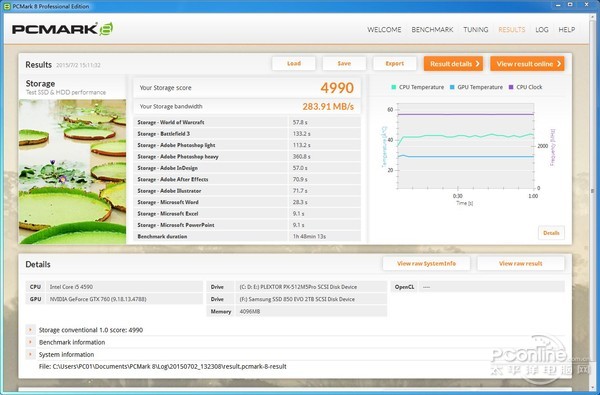Open Result details
600x395 pixels.
click(x=453, y=64)
